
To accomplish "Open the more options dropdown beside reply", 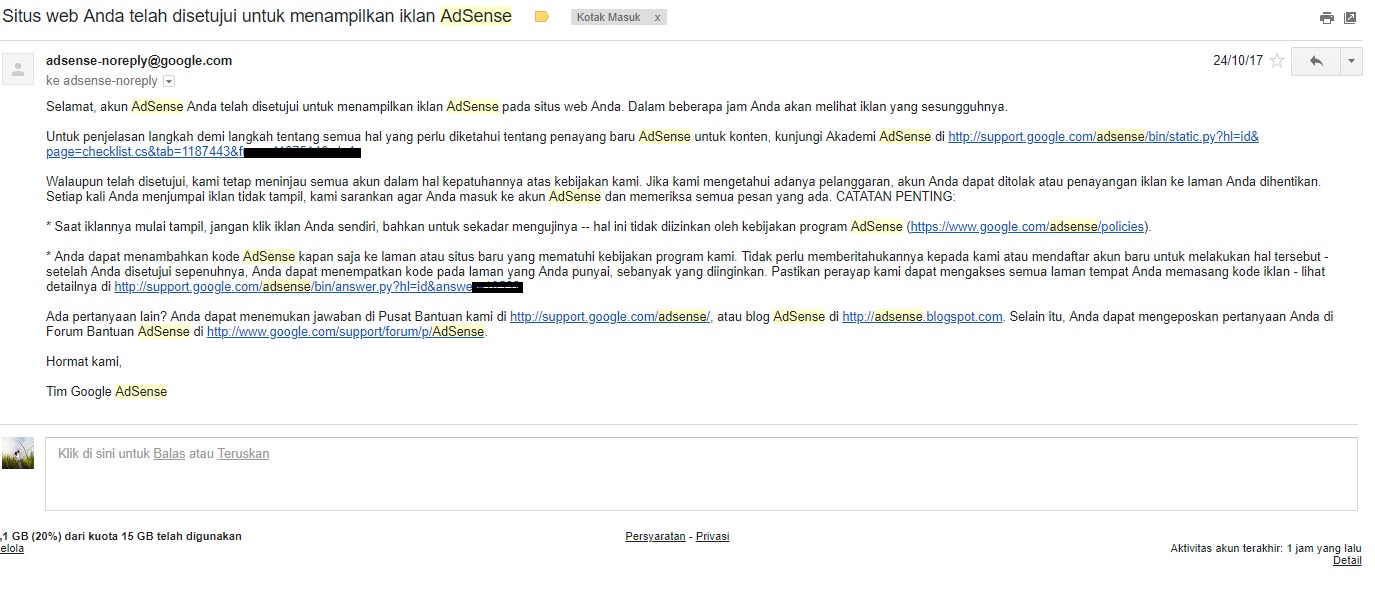I will click(x=1351, y=61).
